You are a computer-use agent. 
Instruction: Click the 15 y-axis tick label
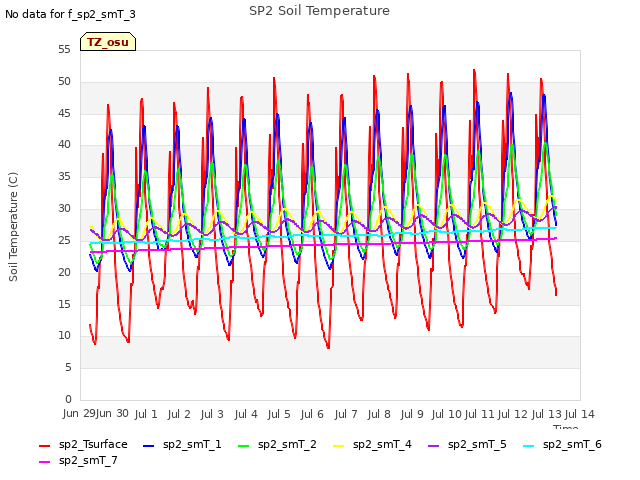click(64, 304)
